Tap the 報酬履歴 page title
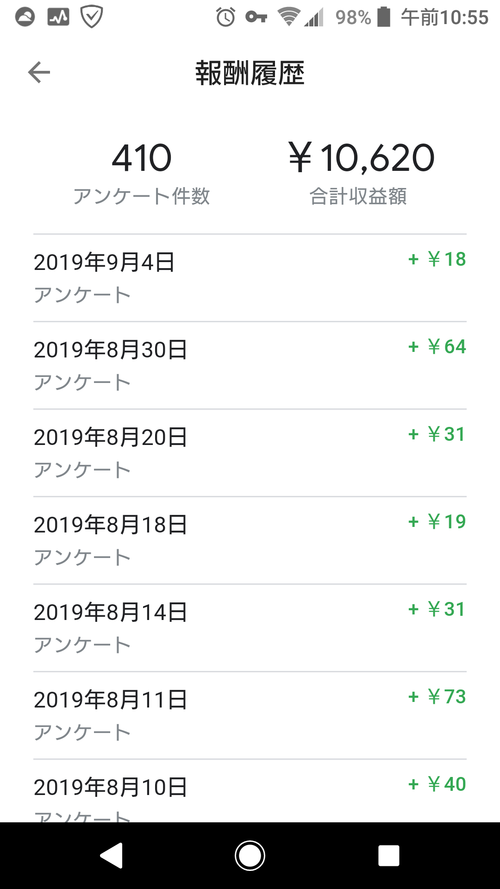This screenshot has width=500, height=889. (x=250, y=73)
